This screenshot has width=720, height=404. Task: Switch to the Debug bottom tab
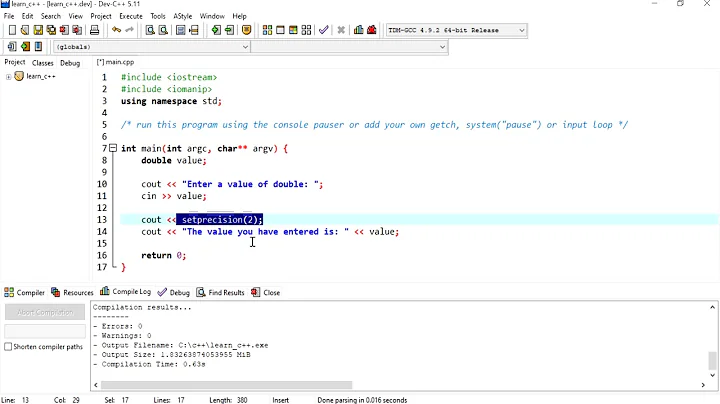174,292
